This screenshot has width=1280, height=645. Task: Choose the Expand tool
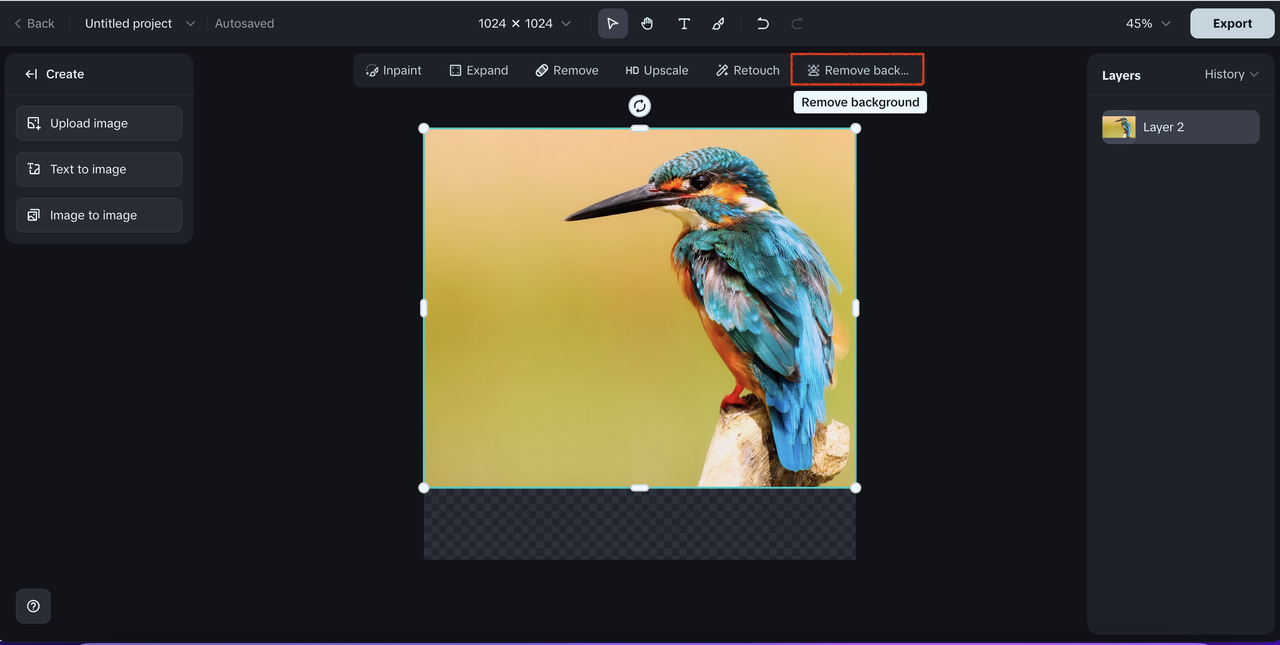pyautogui.click(x=479, y=70)
